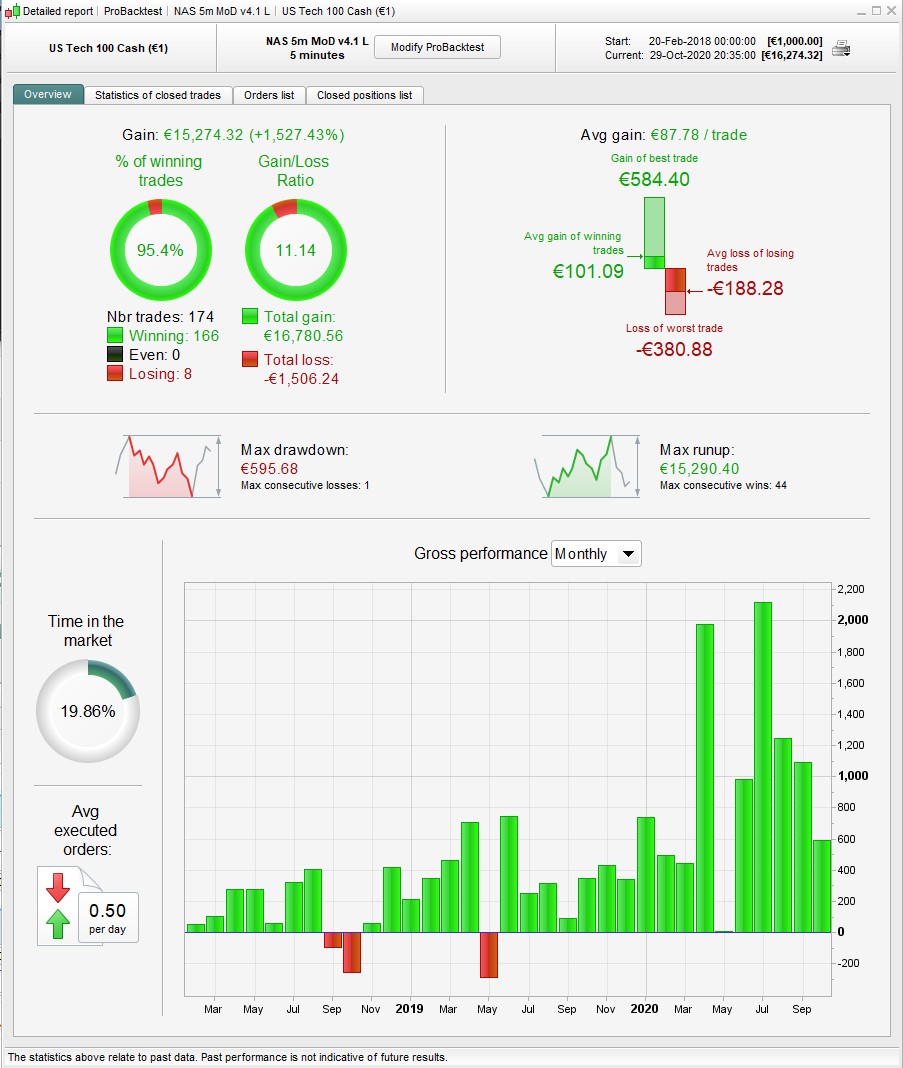This screenshot has width=903, height=1068.
Task: Open the Orders list tab
Action: 269,95
